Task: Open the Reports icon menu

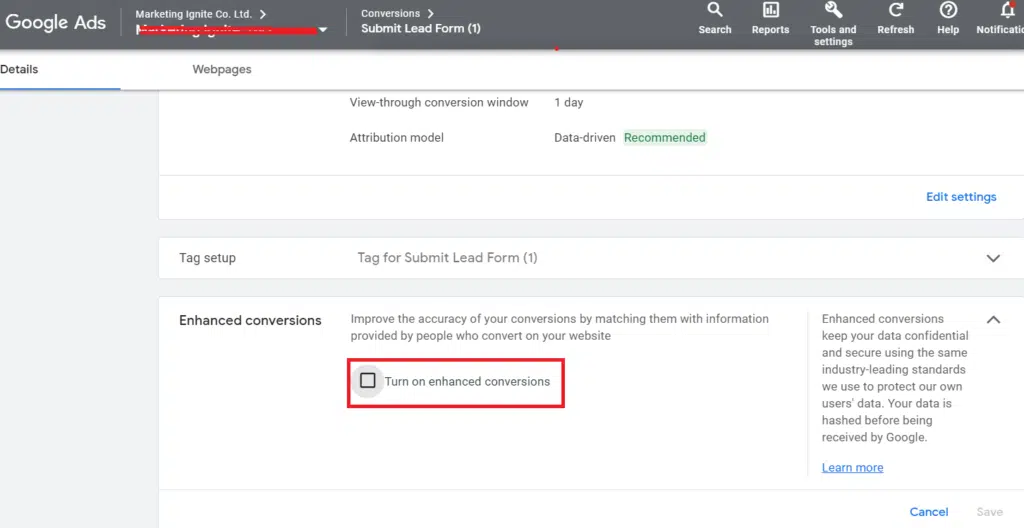Action: [770, 18]
